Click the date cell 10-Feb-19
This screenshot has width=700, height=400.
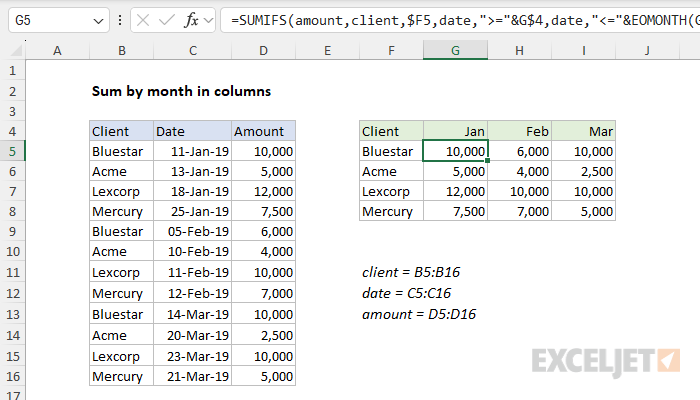[x=192, y=251]
